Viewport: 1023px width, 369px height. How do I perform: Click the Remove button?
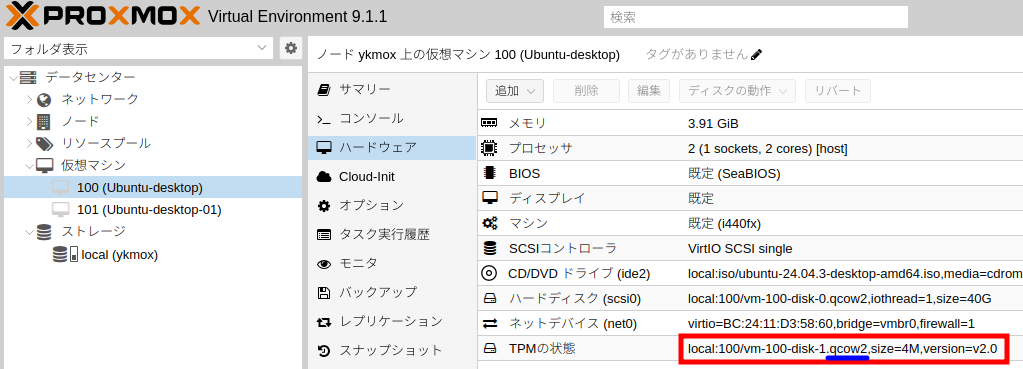pyautogui.click(x=587, y=91)
